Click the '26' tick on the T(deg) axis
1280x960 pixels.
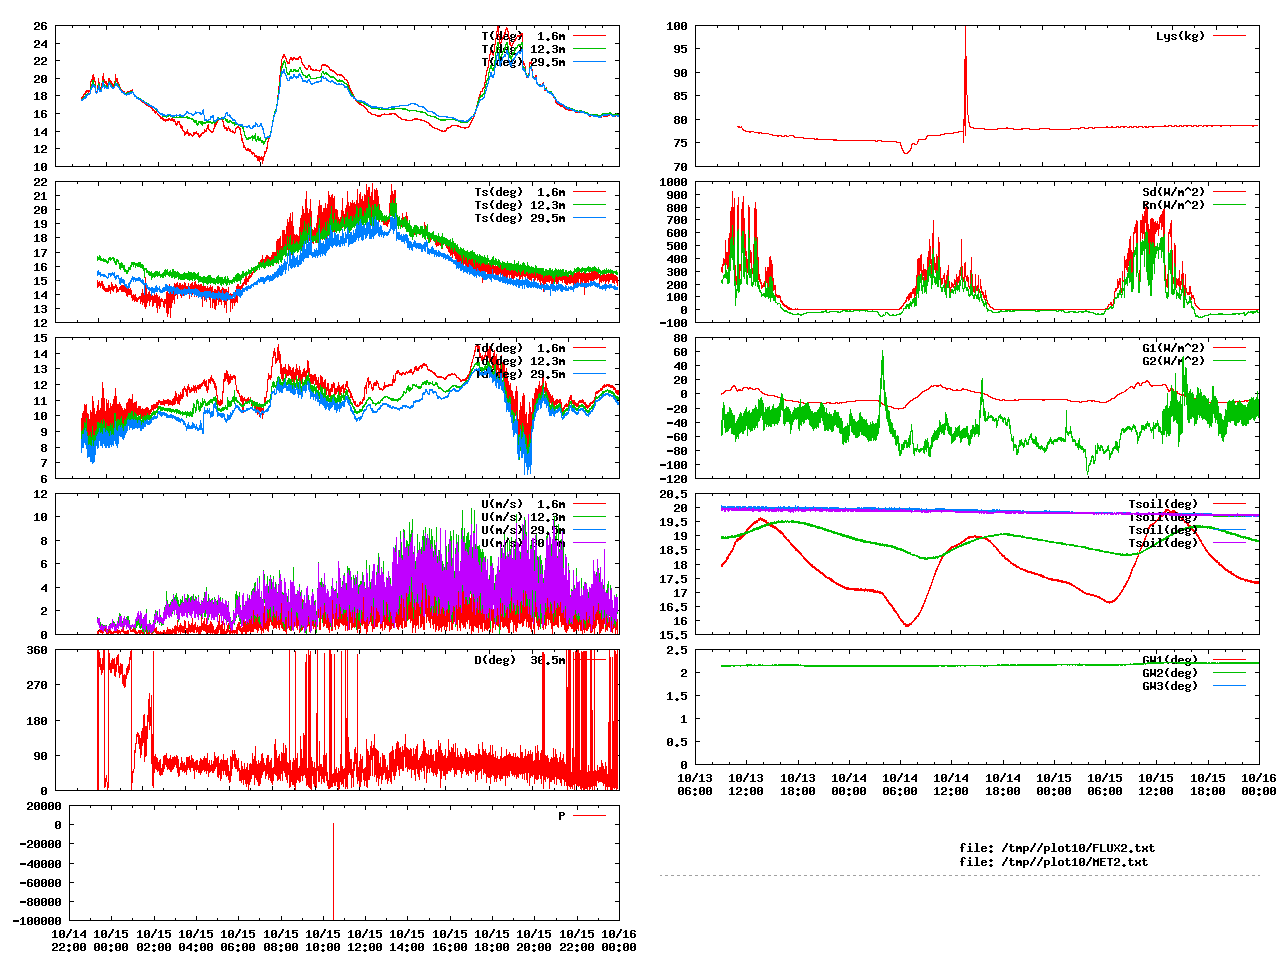point(40,26)
